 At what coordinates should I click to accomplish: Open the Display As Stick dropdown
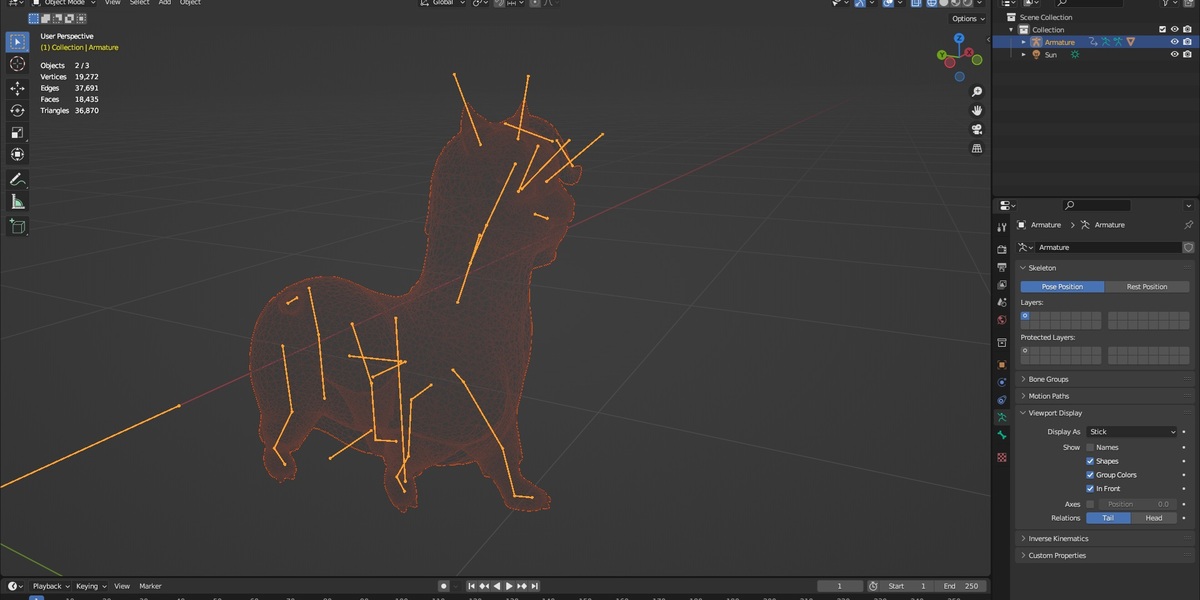(x=1132, y=432)
